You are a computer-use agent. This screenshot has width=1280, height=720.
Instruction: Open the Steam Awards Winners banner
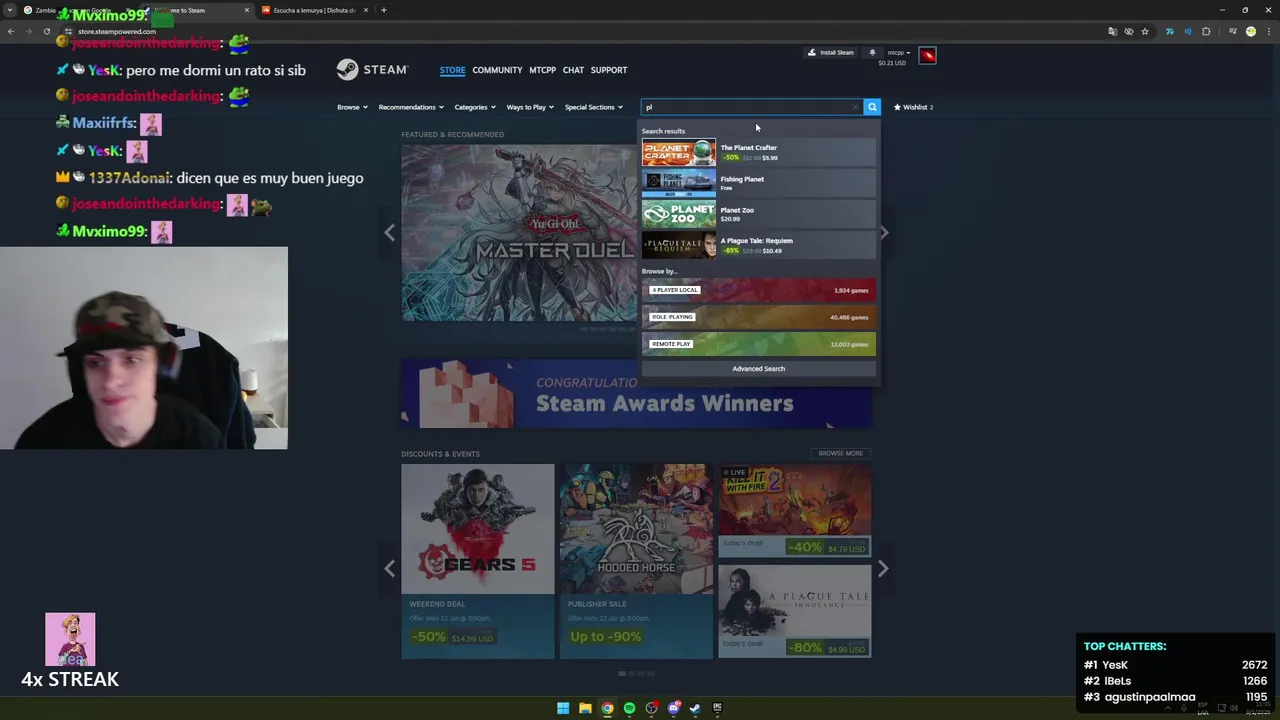(x=636, y=393)
